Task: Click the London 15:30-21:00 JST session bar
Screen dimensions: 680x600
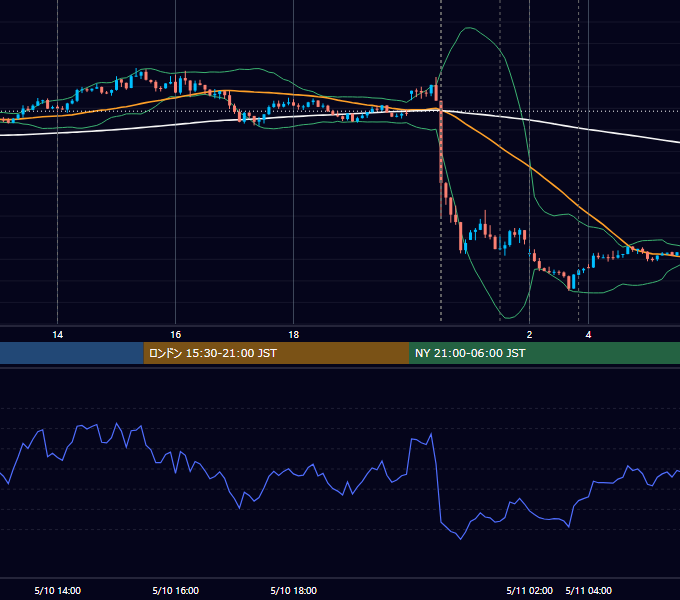Action: tap(276, 353)
